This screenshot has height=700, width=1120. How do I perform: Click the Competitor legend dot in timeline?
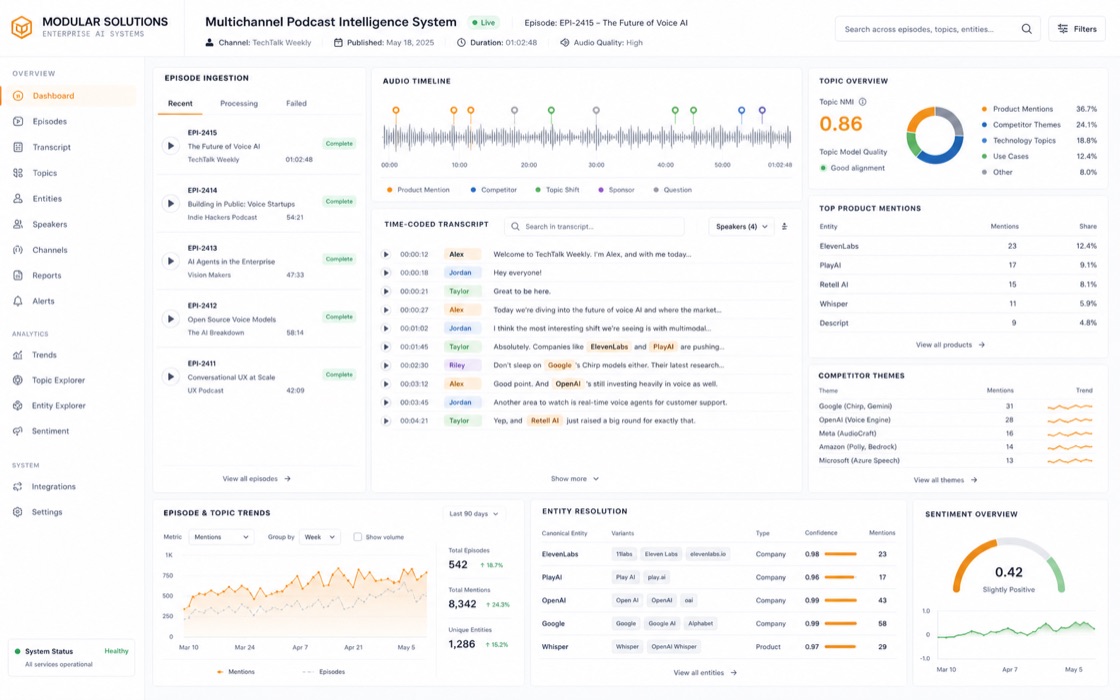click(x=473, y=190)
